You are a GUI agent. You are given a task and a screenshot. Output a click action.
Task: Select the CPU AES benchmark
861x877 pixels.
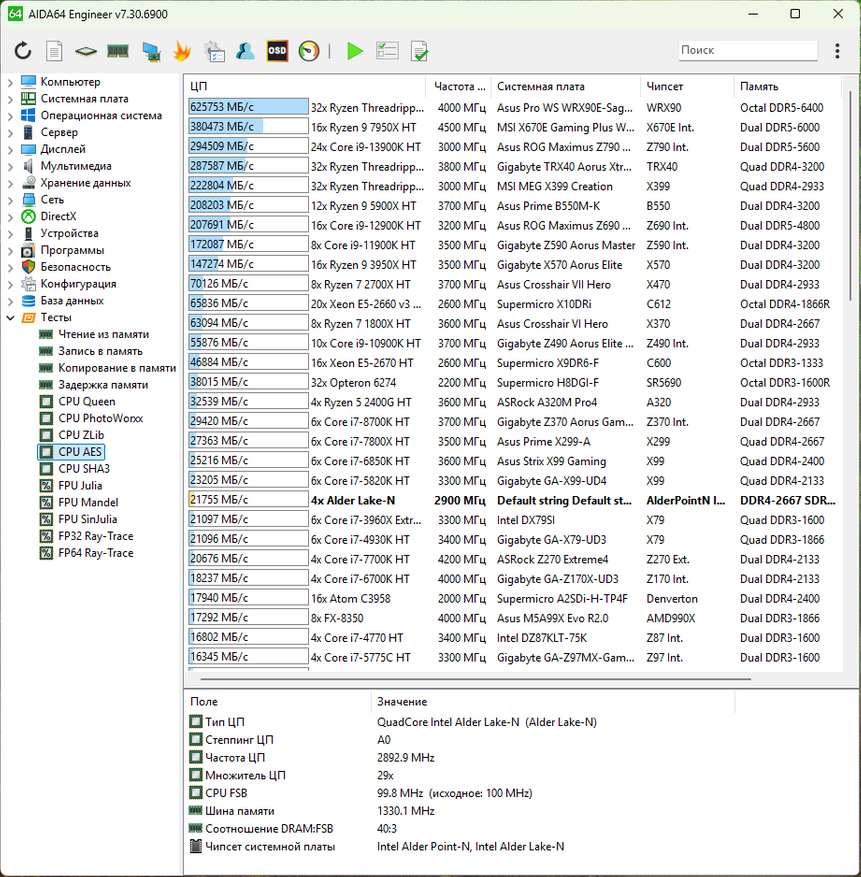(80, 451)
